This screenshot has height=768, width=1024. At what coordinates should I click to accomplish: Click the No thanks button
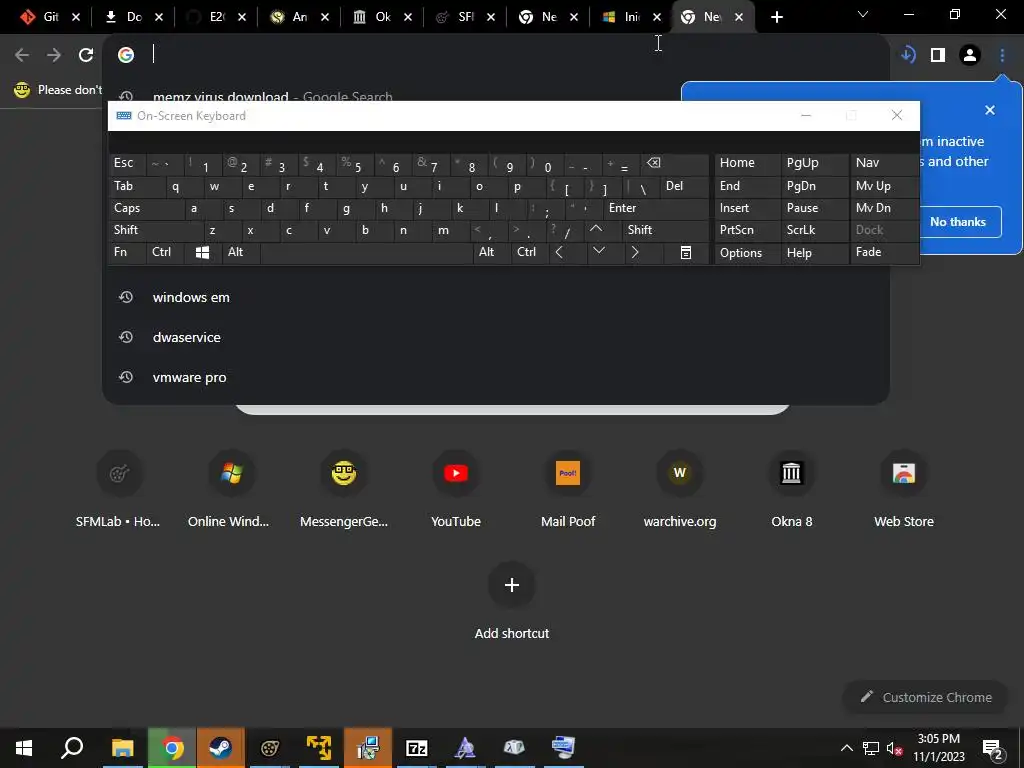[x=958, y=222]
